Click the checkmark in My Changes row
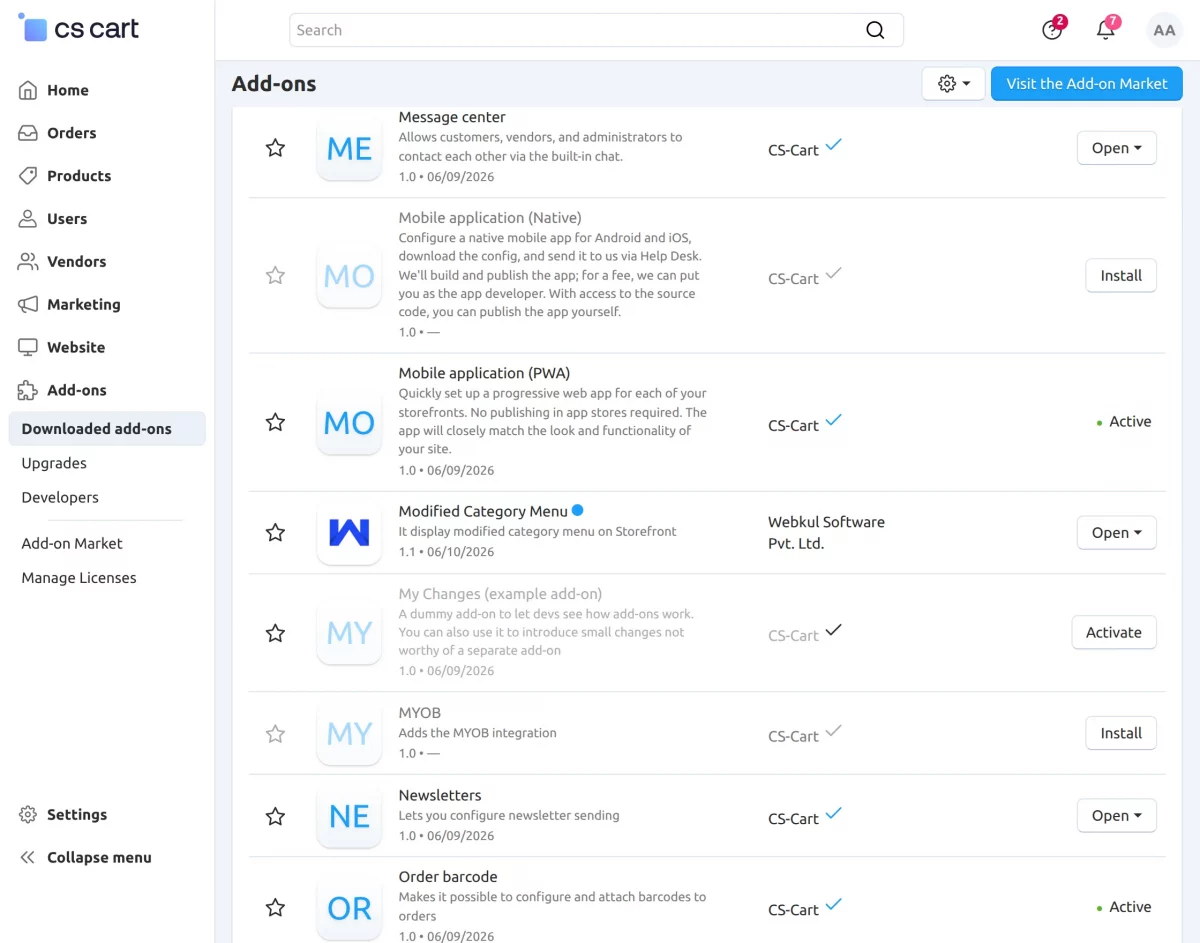 [833, 630]
